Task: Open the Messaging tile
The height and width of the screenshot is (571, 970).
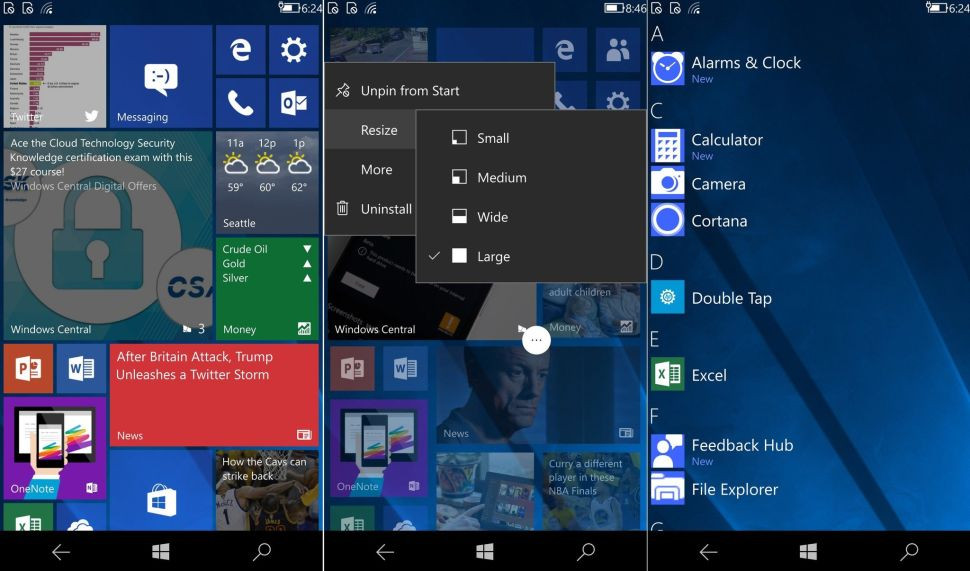Action: point(161,77)
